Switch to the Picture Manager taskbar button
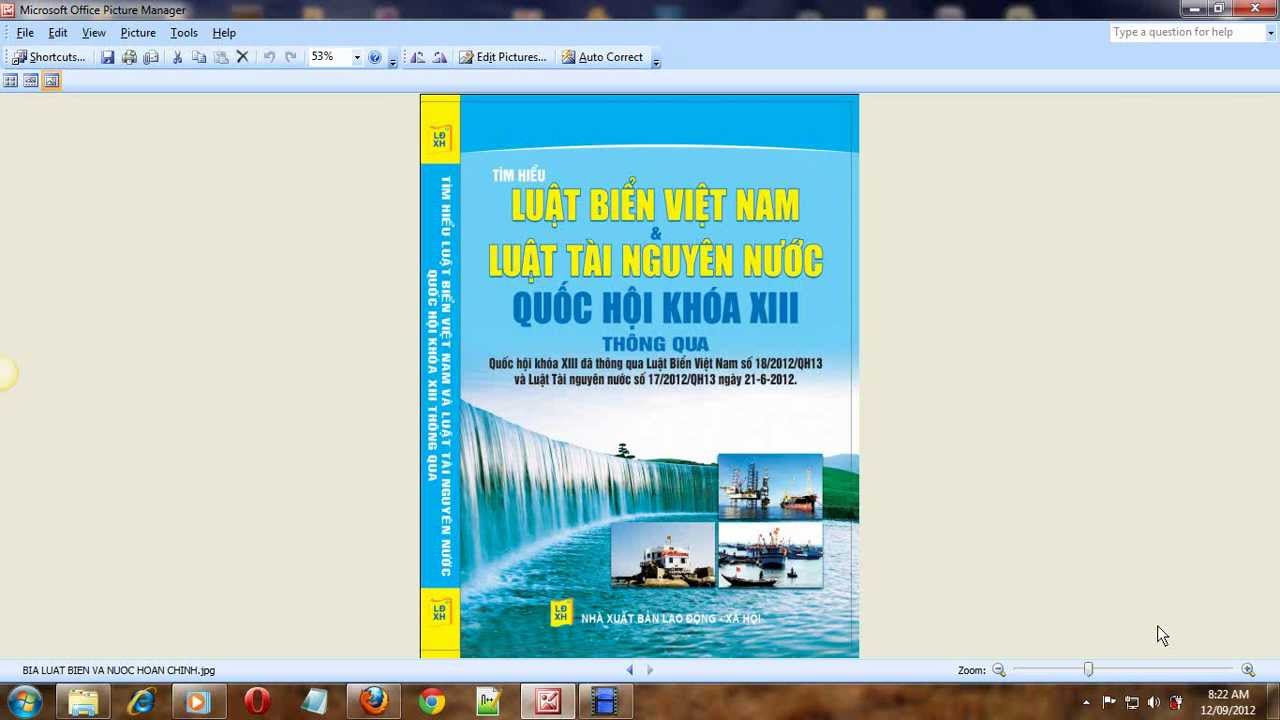1280x720 pixels. pyautogui.click(x=548, y=702)
